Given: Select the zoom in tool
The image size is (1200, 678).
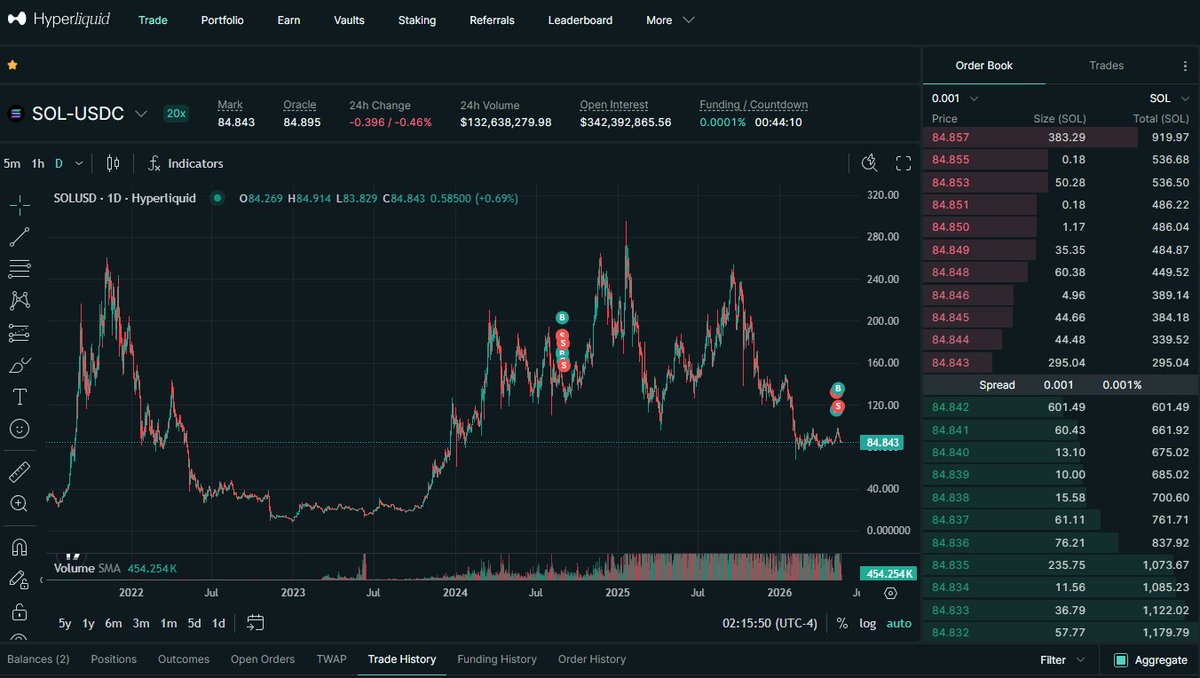Looking at the screenshot, I should click(x=19, y=504).
